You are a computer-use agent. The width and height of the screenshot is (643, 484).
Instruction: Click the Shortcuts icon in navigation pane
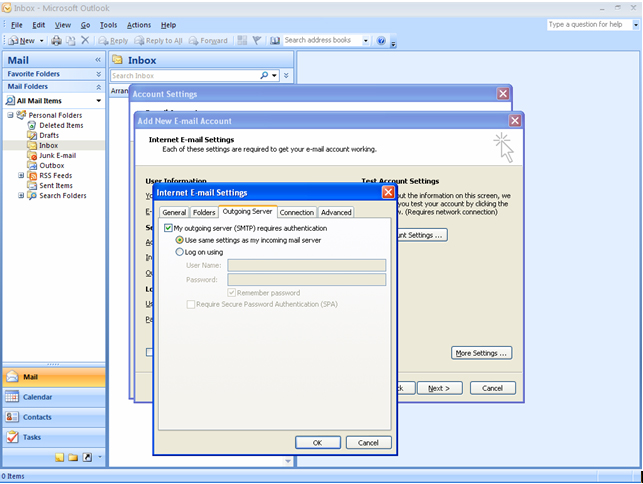(87, 457)
